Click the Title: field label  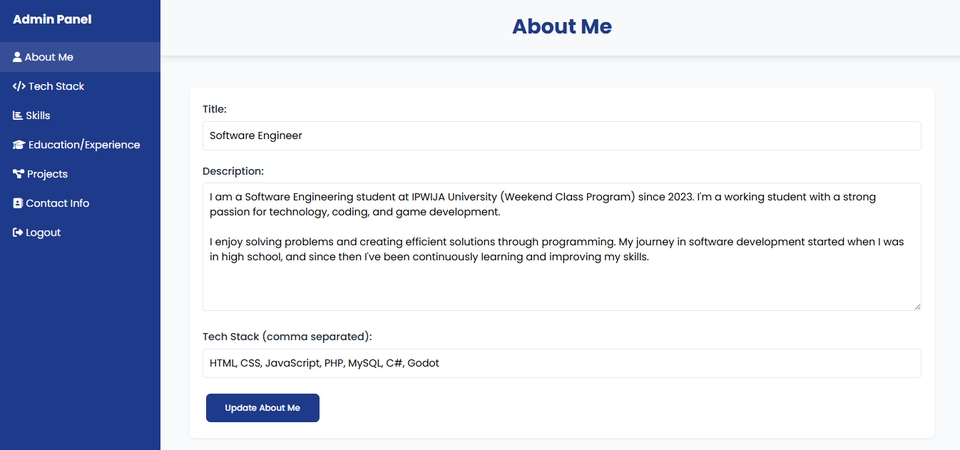pos(215,109)
